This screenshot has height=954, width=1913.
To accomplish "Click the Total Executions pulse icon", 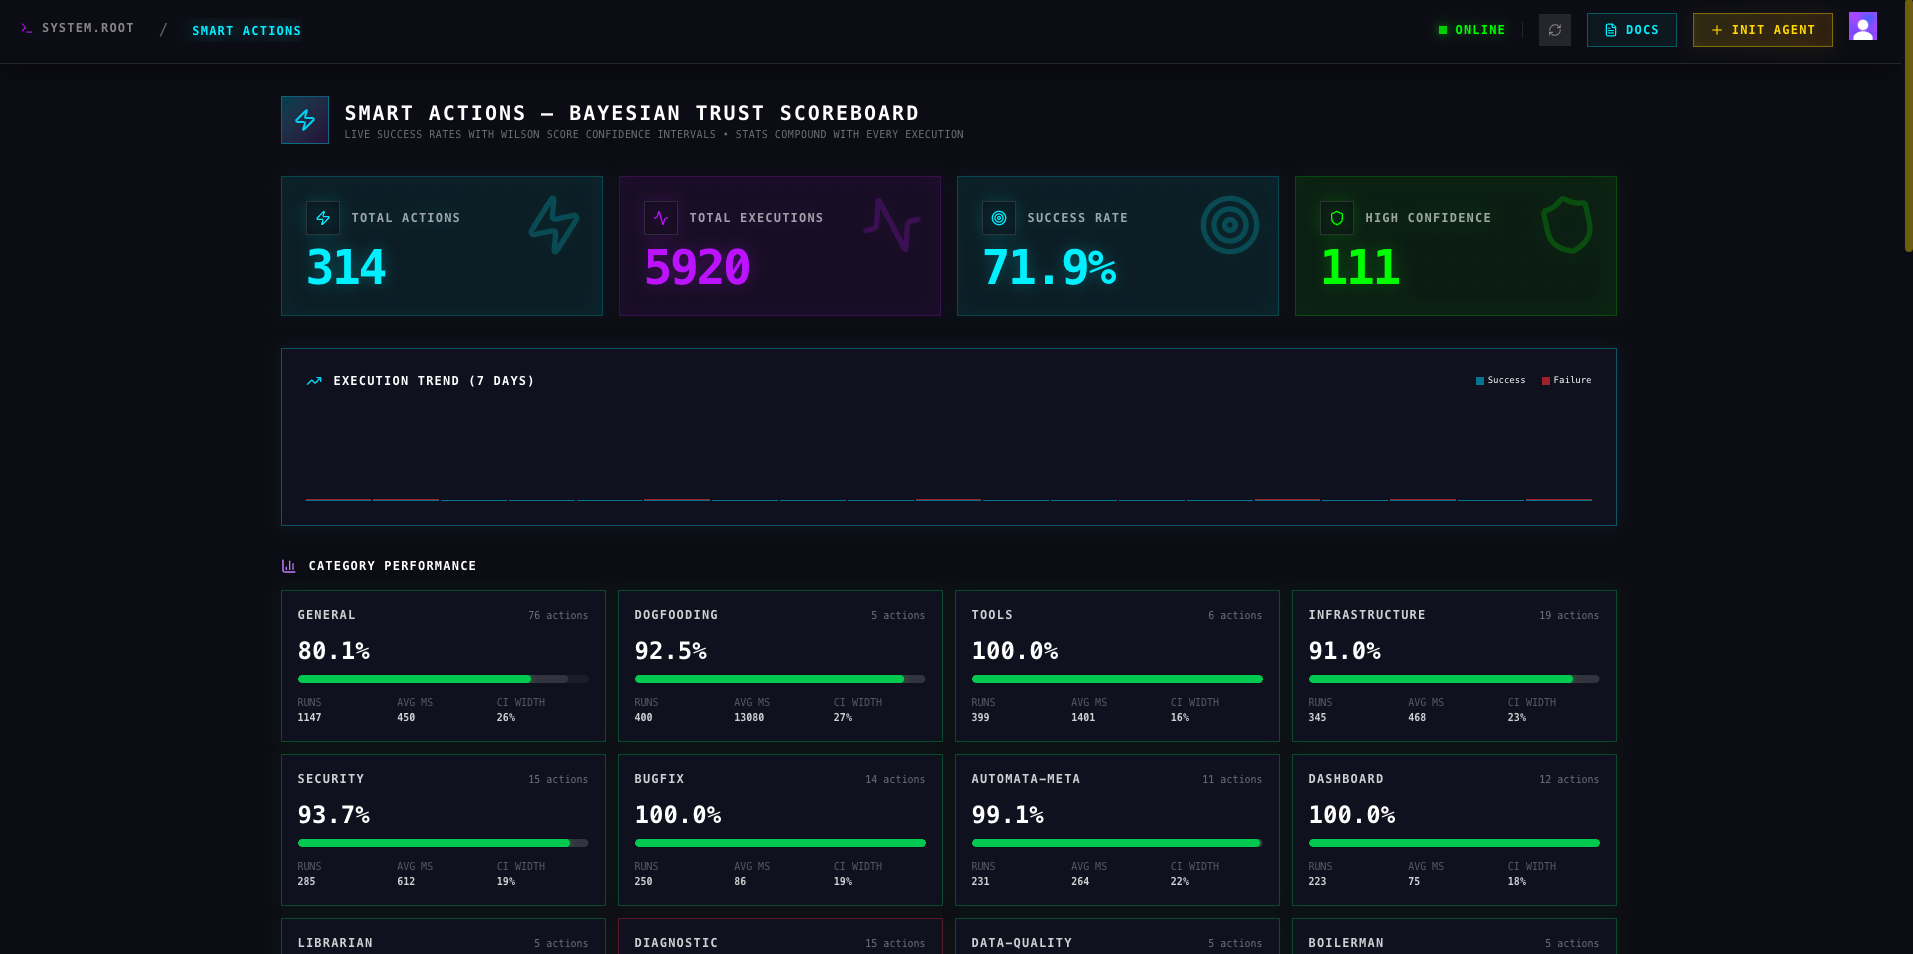I will tap(661, 218).
